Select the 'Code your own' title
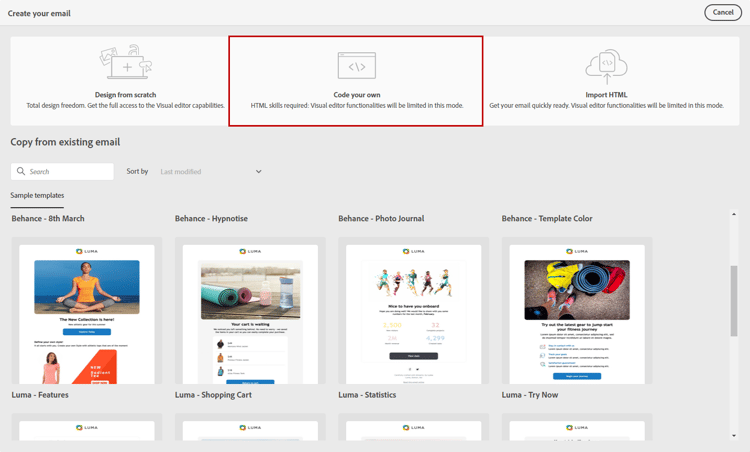The height and width of the screenshot is (452, 750). click(x=357, y=95)
